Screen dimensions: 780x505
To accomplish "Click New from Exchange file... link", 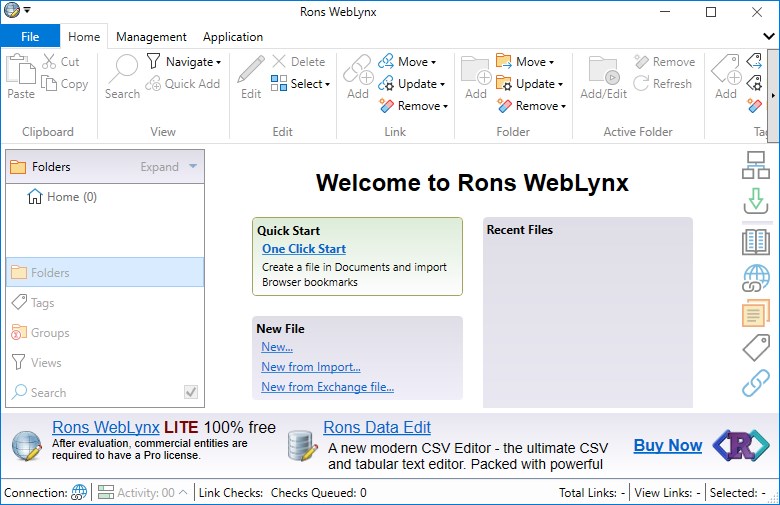I will coord(328,387).
